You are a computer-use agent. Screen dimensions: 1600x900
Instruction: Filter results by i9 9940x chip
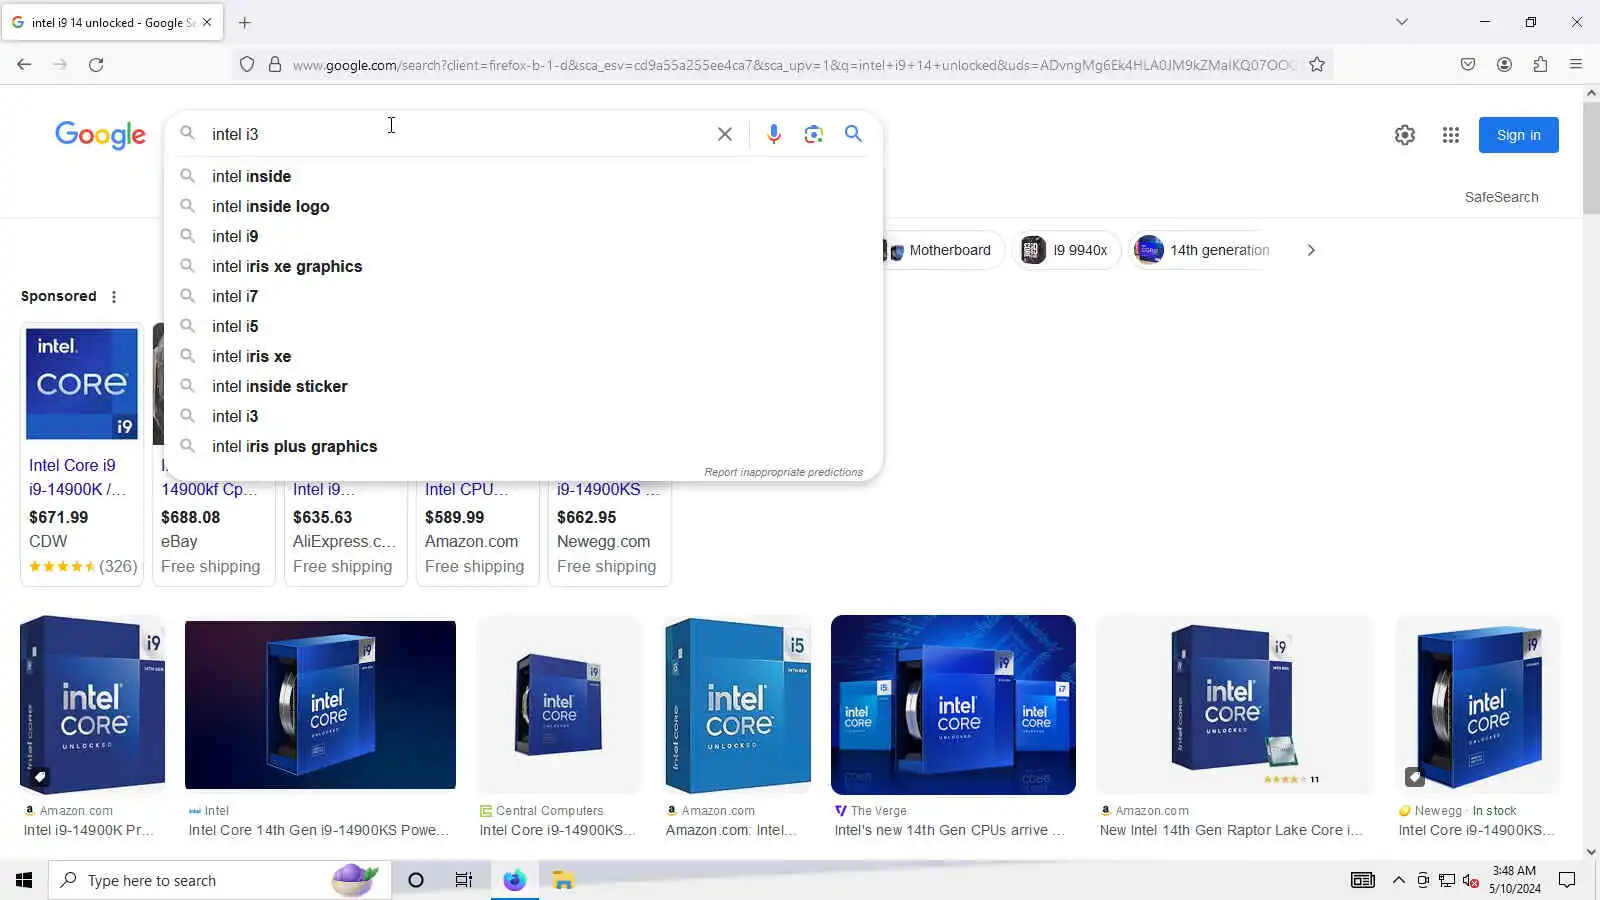pos(1066,250)
